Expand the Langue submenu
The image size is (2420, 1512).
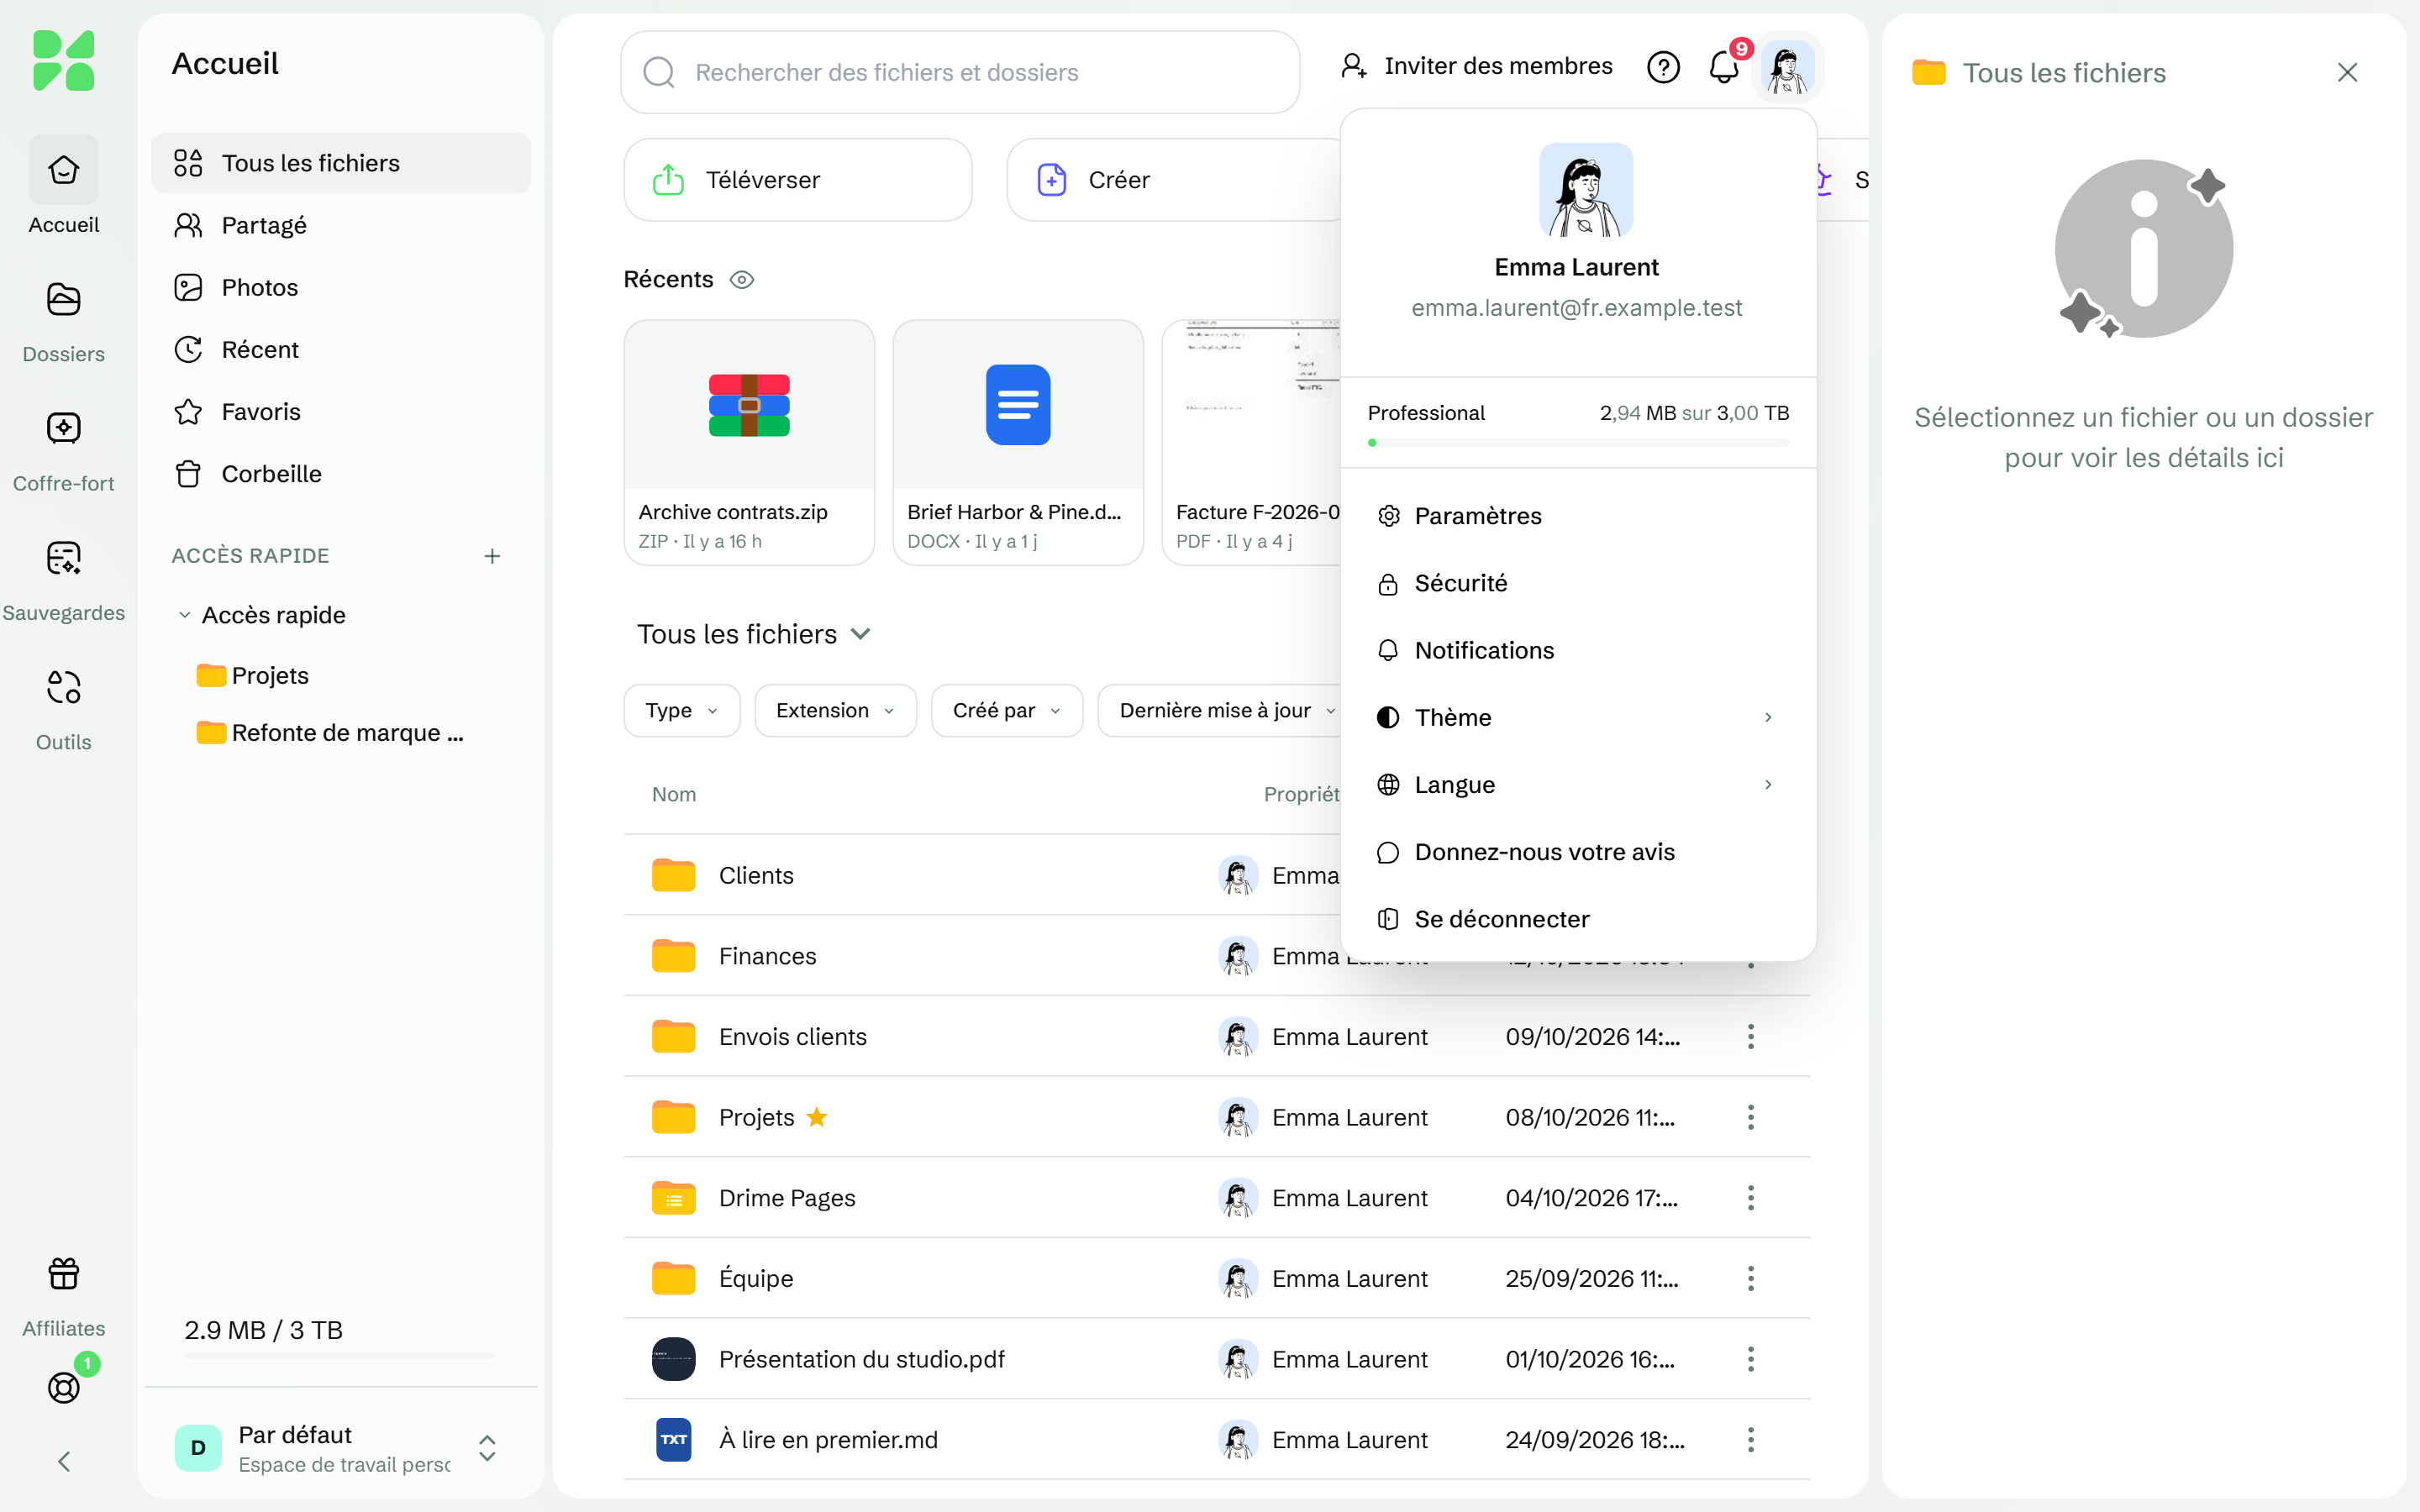pyautogui.click(x=1578, y=784)
